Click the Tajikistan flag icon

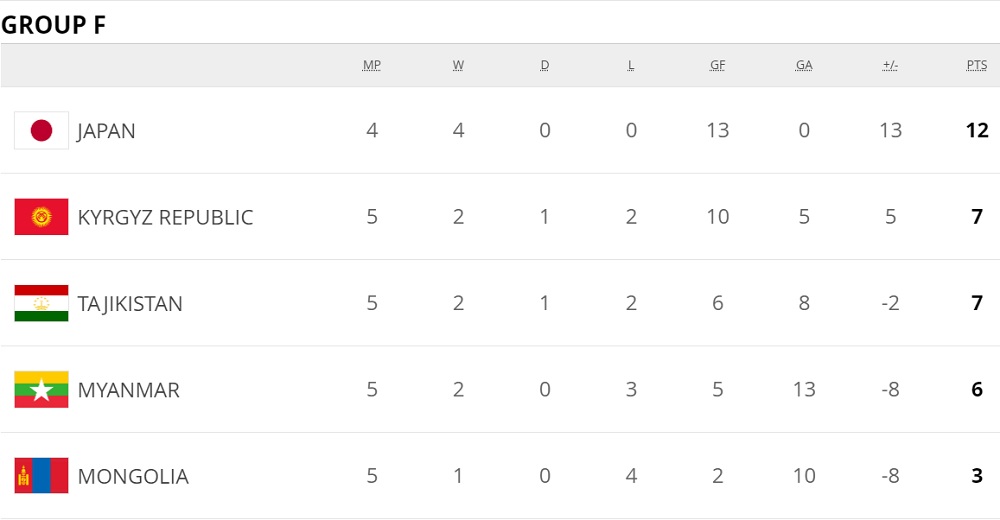point(41,303)
